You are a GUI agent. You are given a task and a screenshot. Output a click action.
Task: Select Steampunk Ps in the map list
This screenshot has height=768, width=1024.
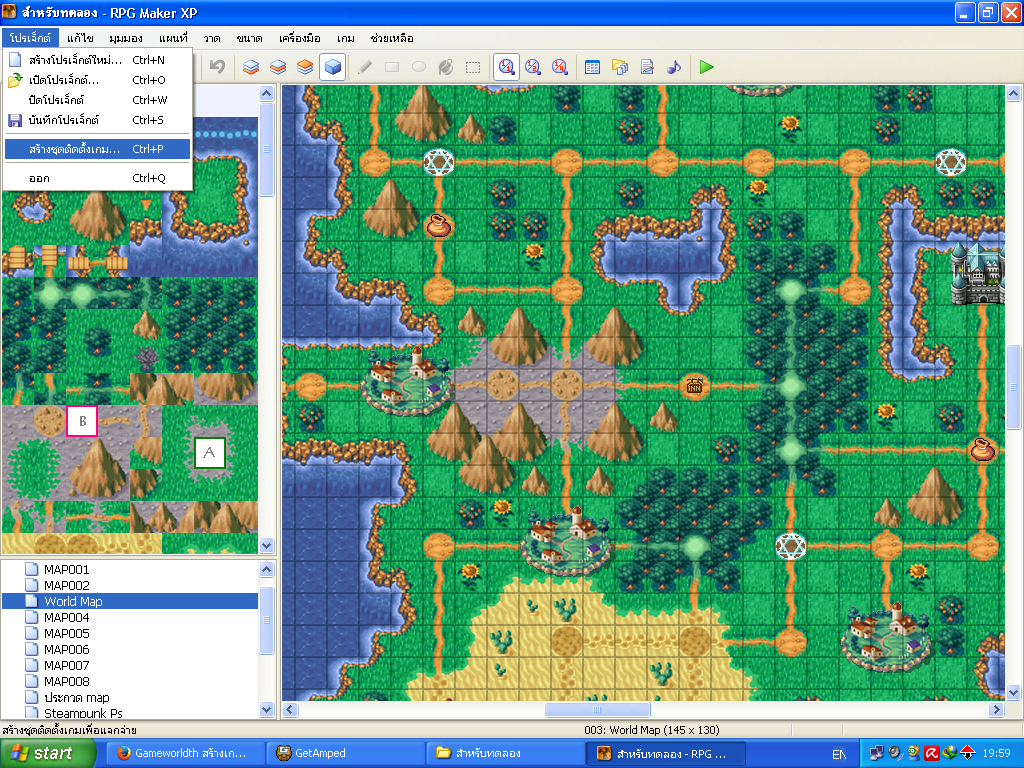click(x=82, y=713)
